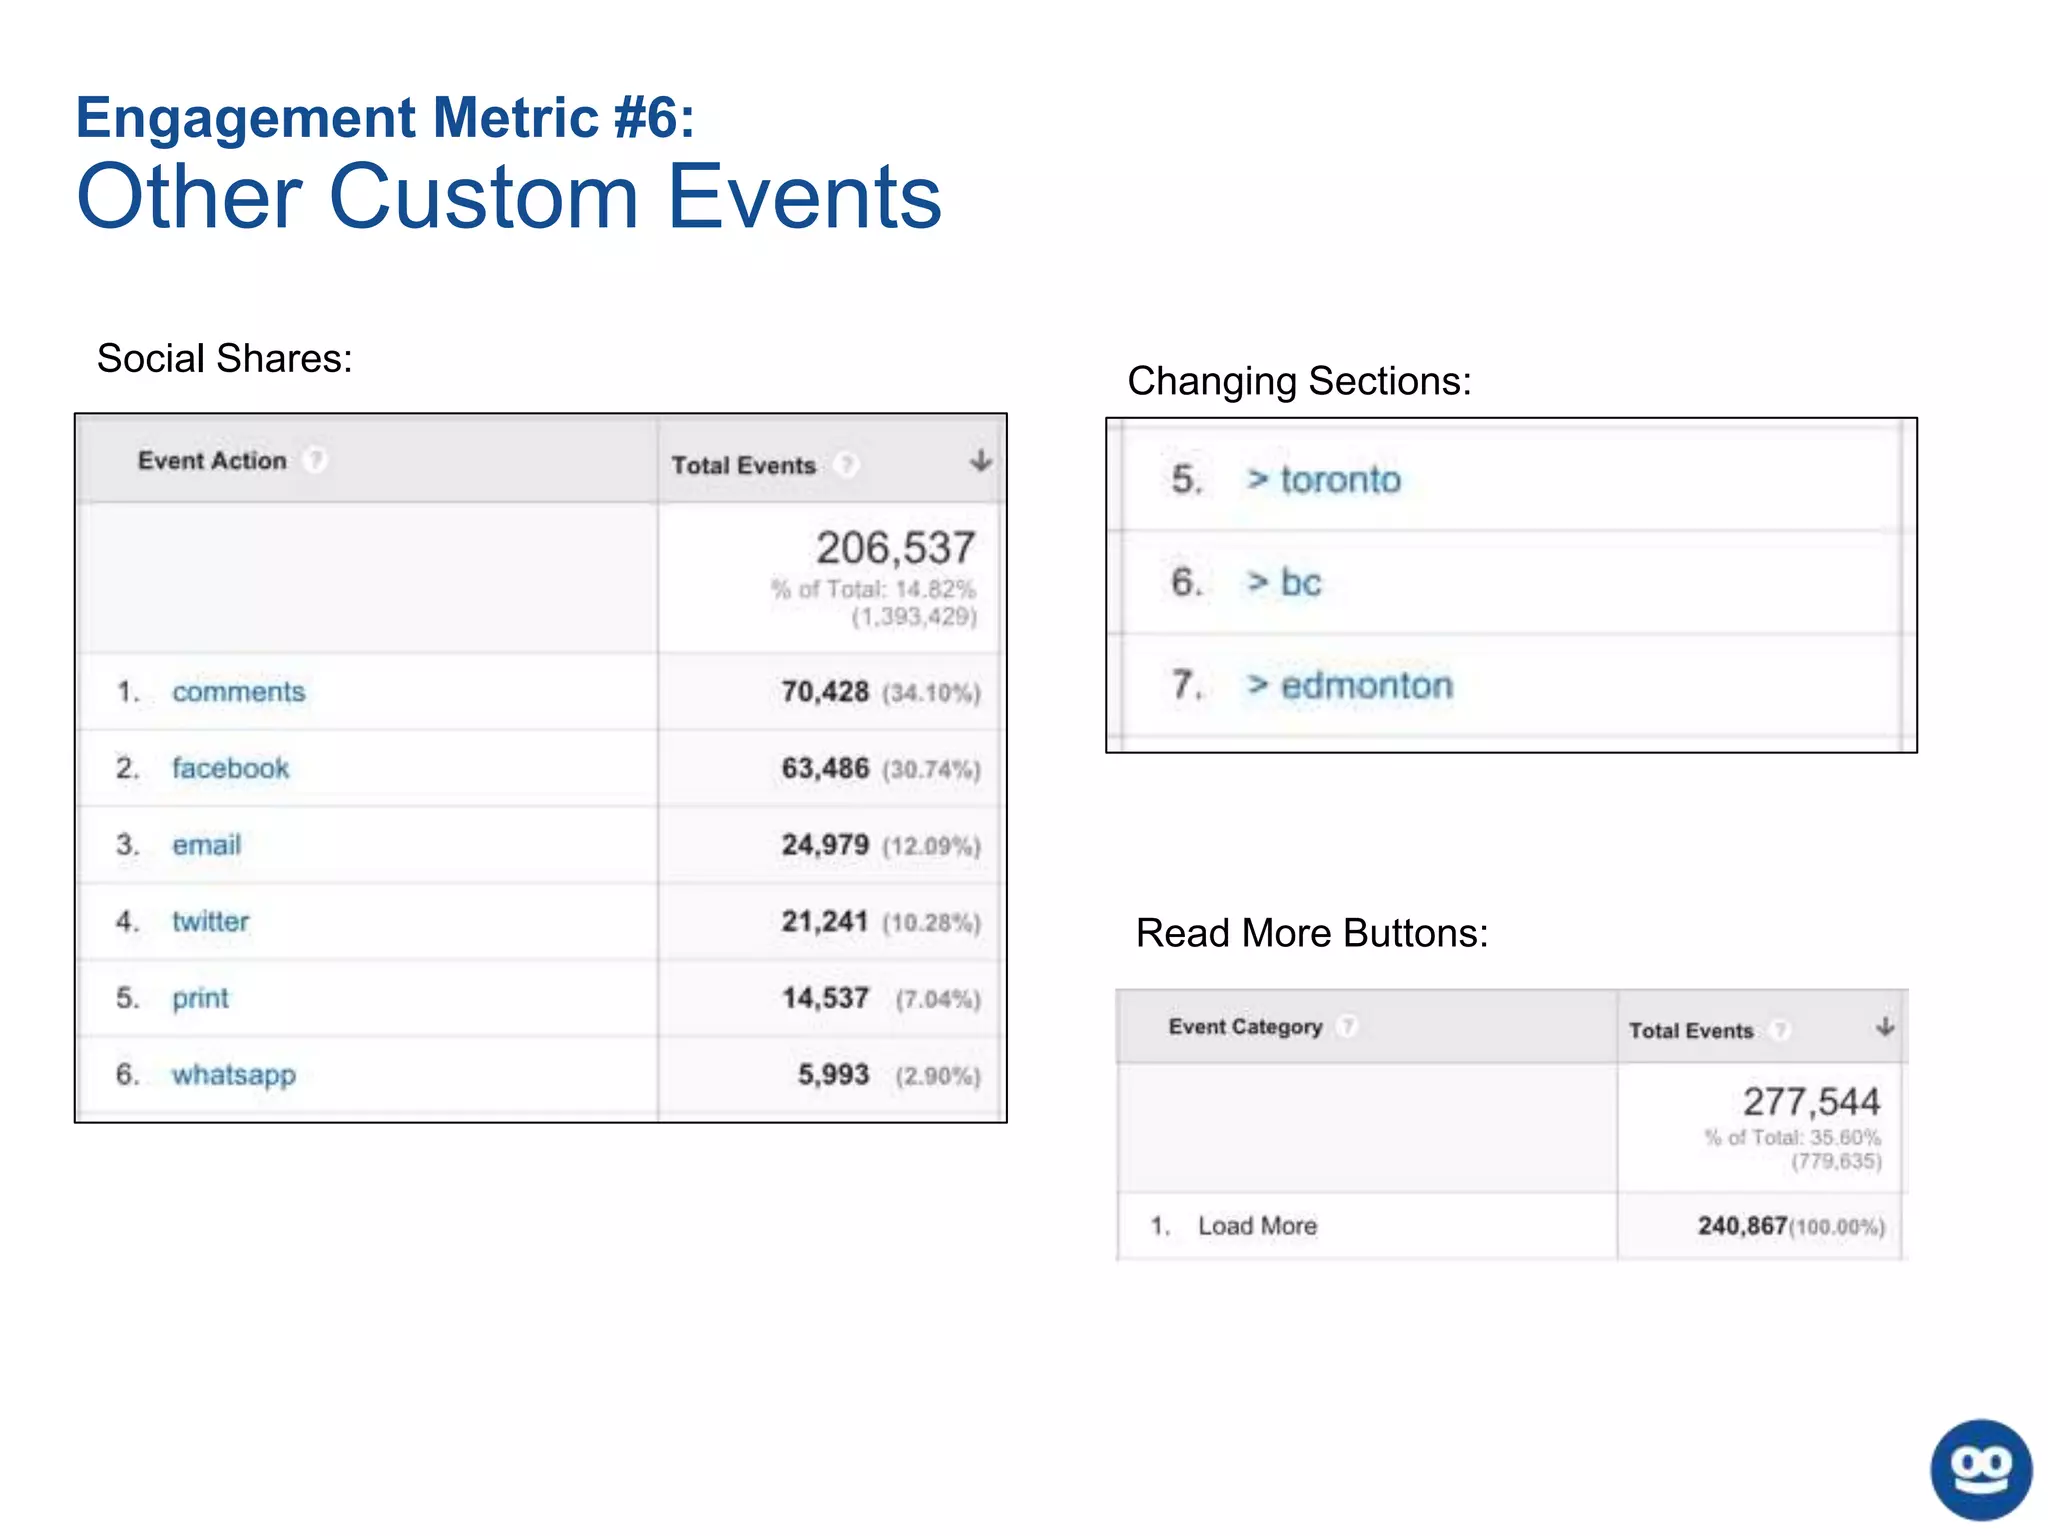This screenshot has height=1536, width=2048.
Task: Select the 100.00% Load More percentage
Action: [x=1837, y=1227]
